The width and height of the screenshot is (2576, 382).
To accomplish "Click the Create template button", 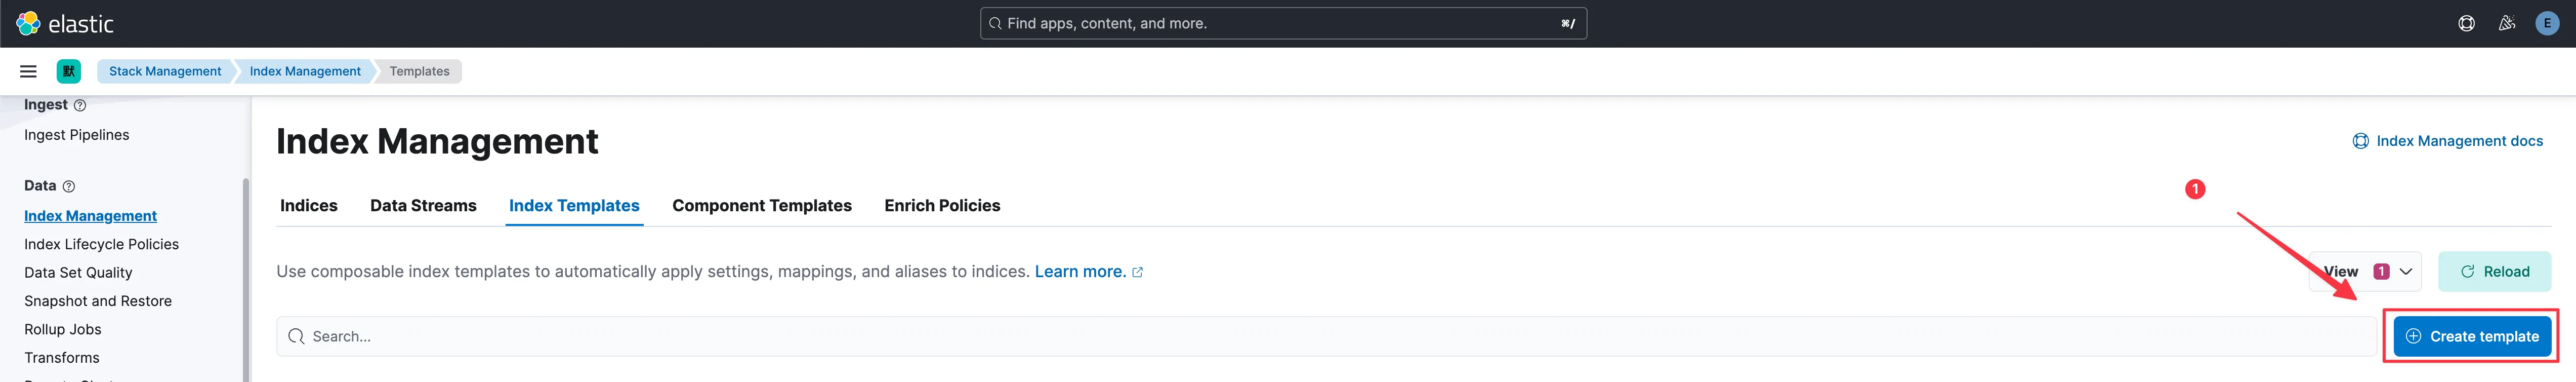I will [2472, 336].
